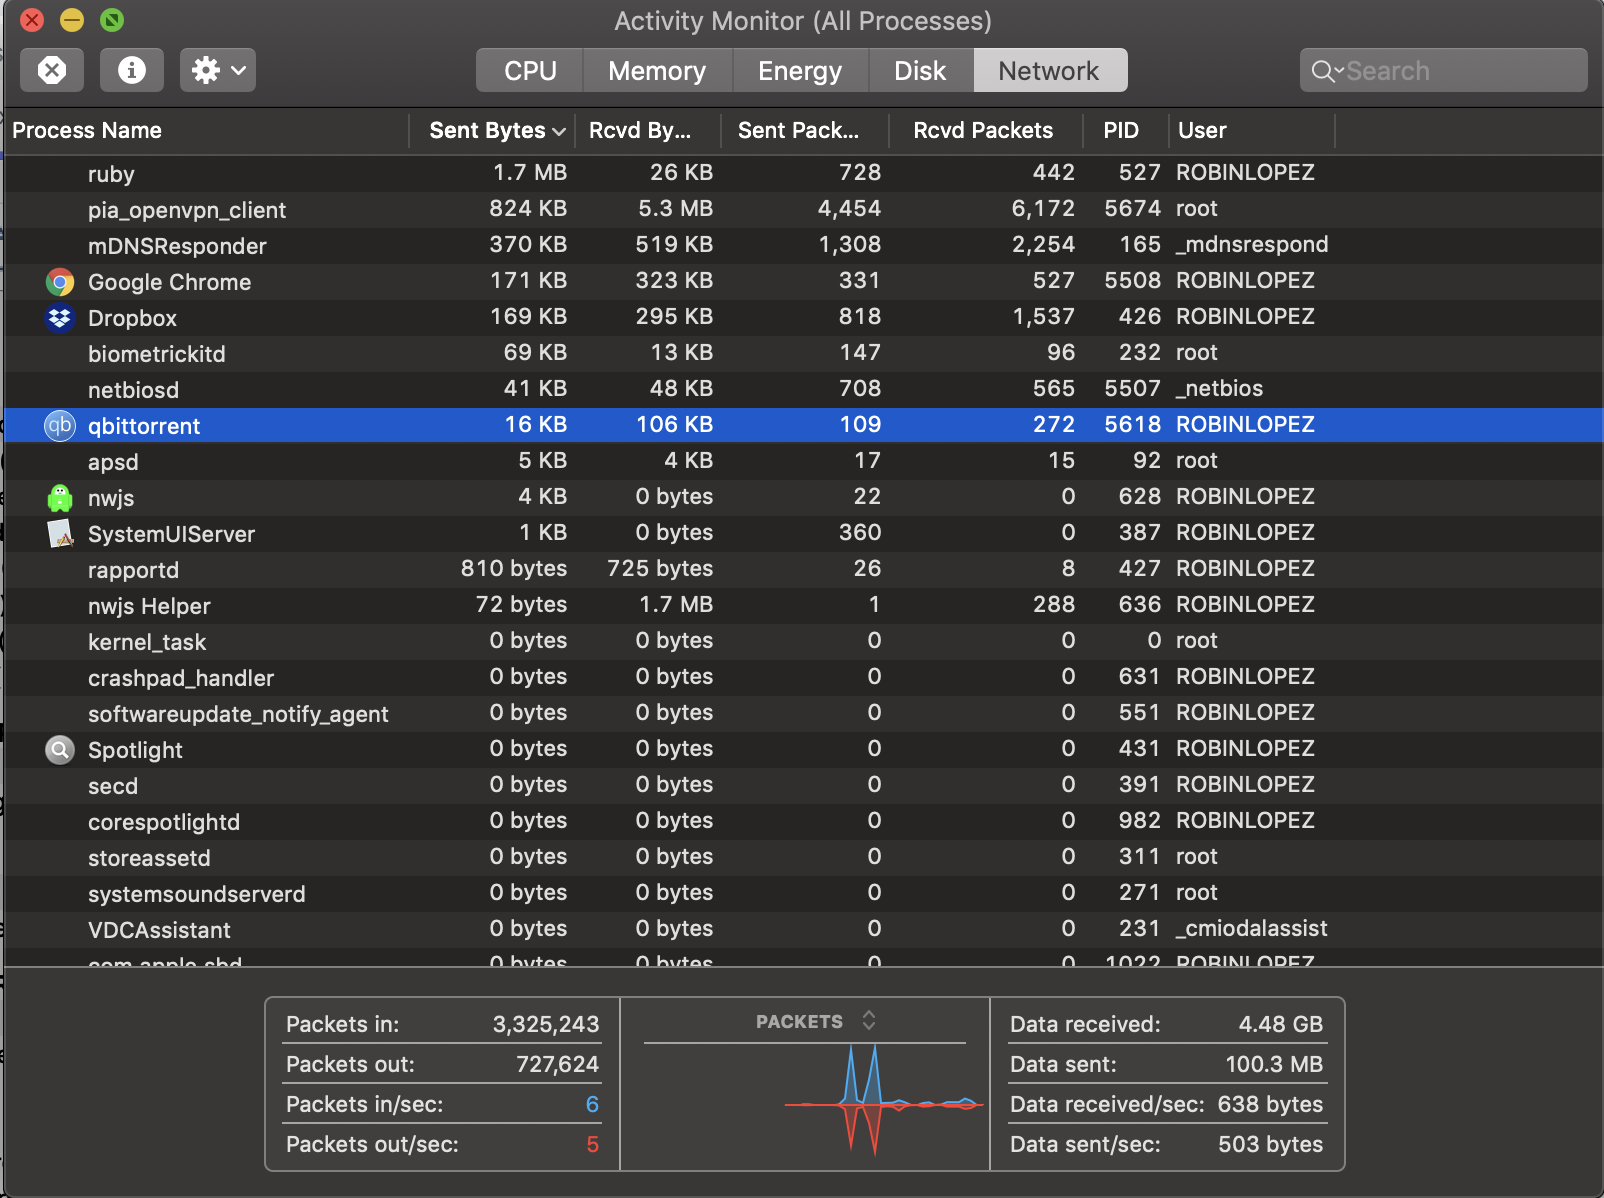The height and width of the screenshot is (1198, 1604).
Task: Select the storeassetd row
Action: tap(803, 857)
